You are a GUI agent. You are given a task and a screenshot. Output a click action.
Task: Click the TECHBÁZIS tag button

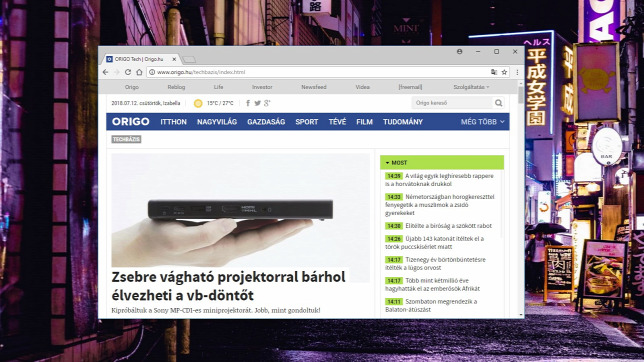pos(126,139)
